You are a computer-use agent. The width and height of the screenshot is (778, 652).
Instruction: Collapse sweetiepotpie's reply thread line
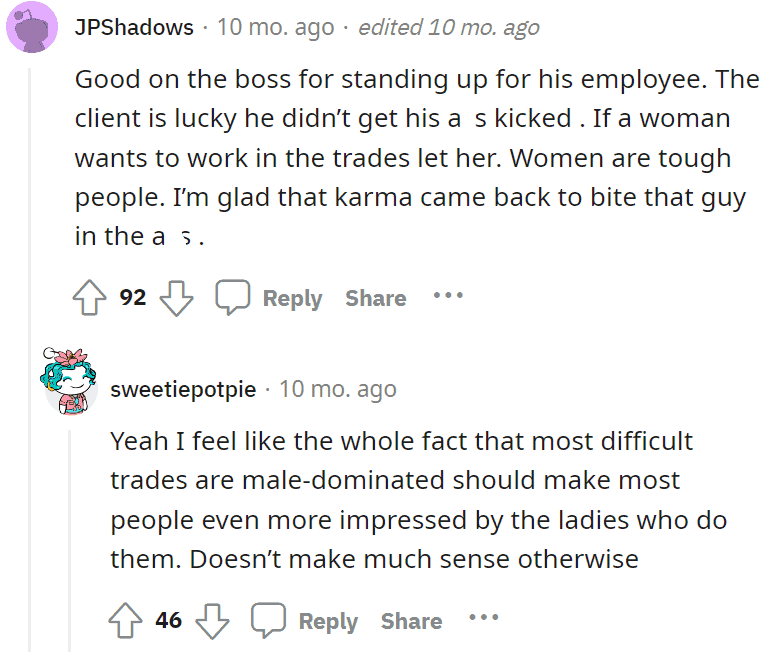click(x=69, y=541)
